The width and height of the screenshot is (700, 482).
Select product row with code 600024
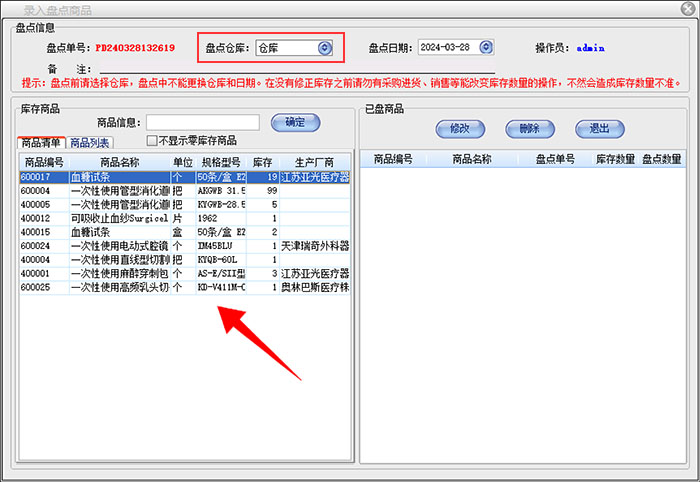tap(100, 246)
